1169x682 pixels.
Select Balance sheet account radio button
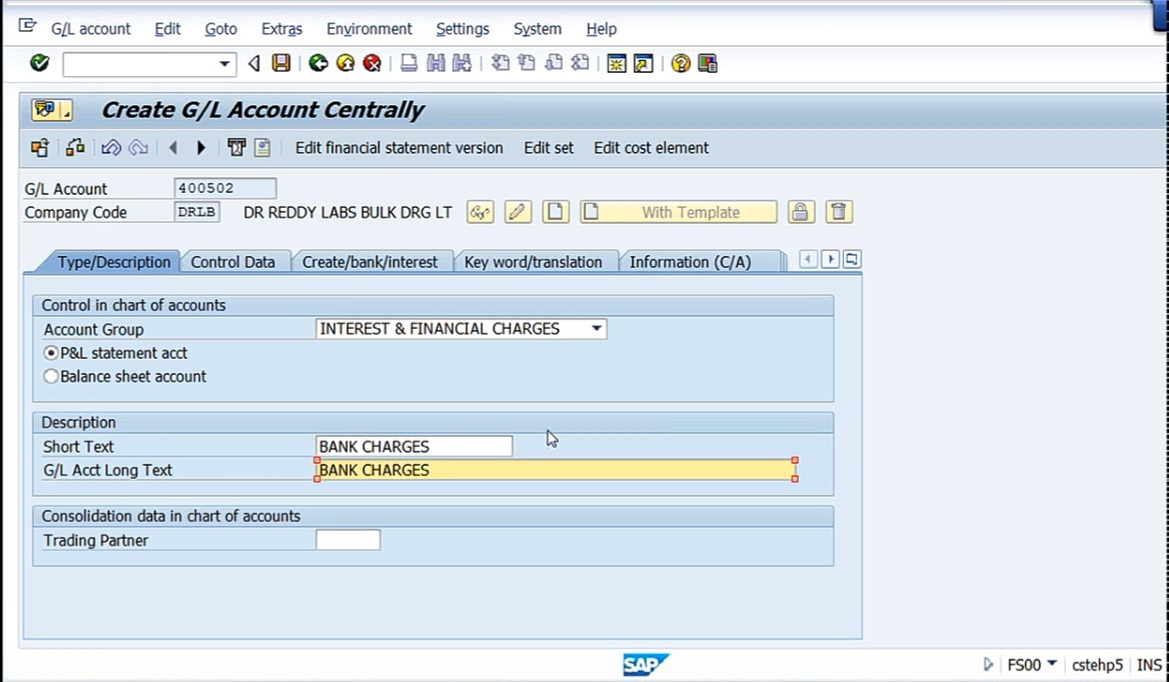tap(51, 376)
